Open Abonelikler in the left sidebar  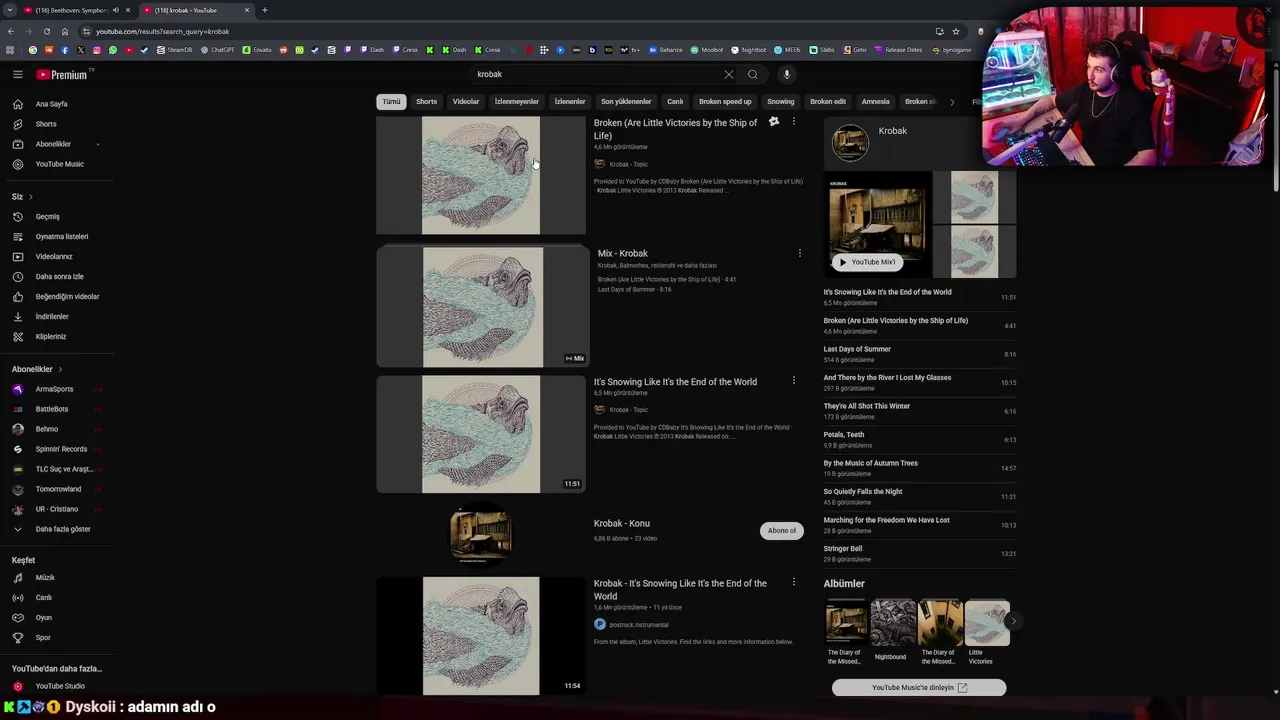point(55,144)
